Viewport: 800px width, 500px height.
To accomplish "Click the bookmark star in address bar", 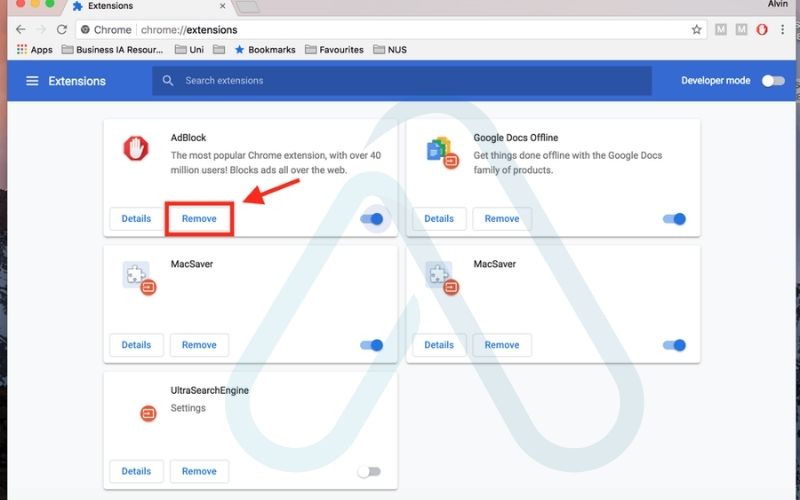I will [696, 30].
